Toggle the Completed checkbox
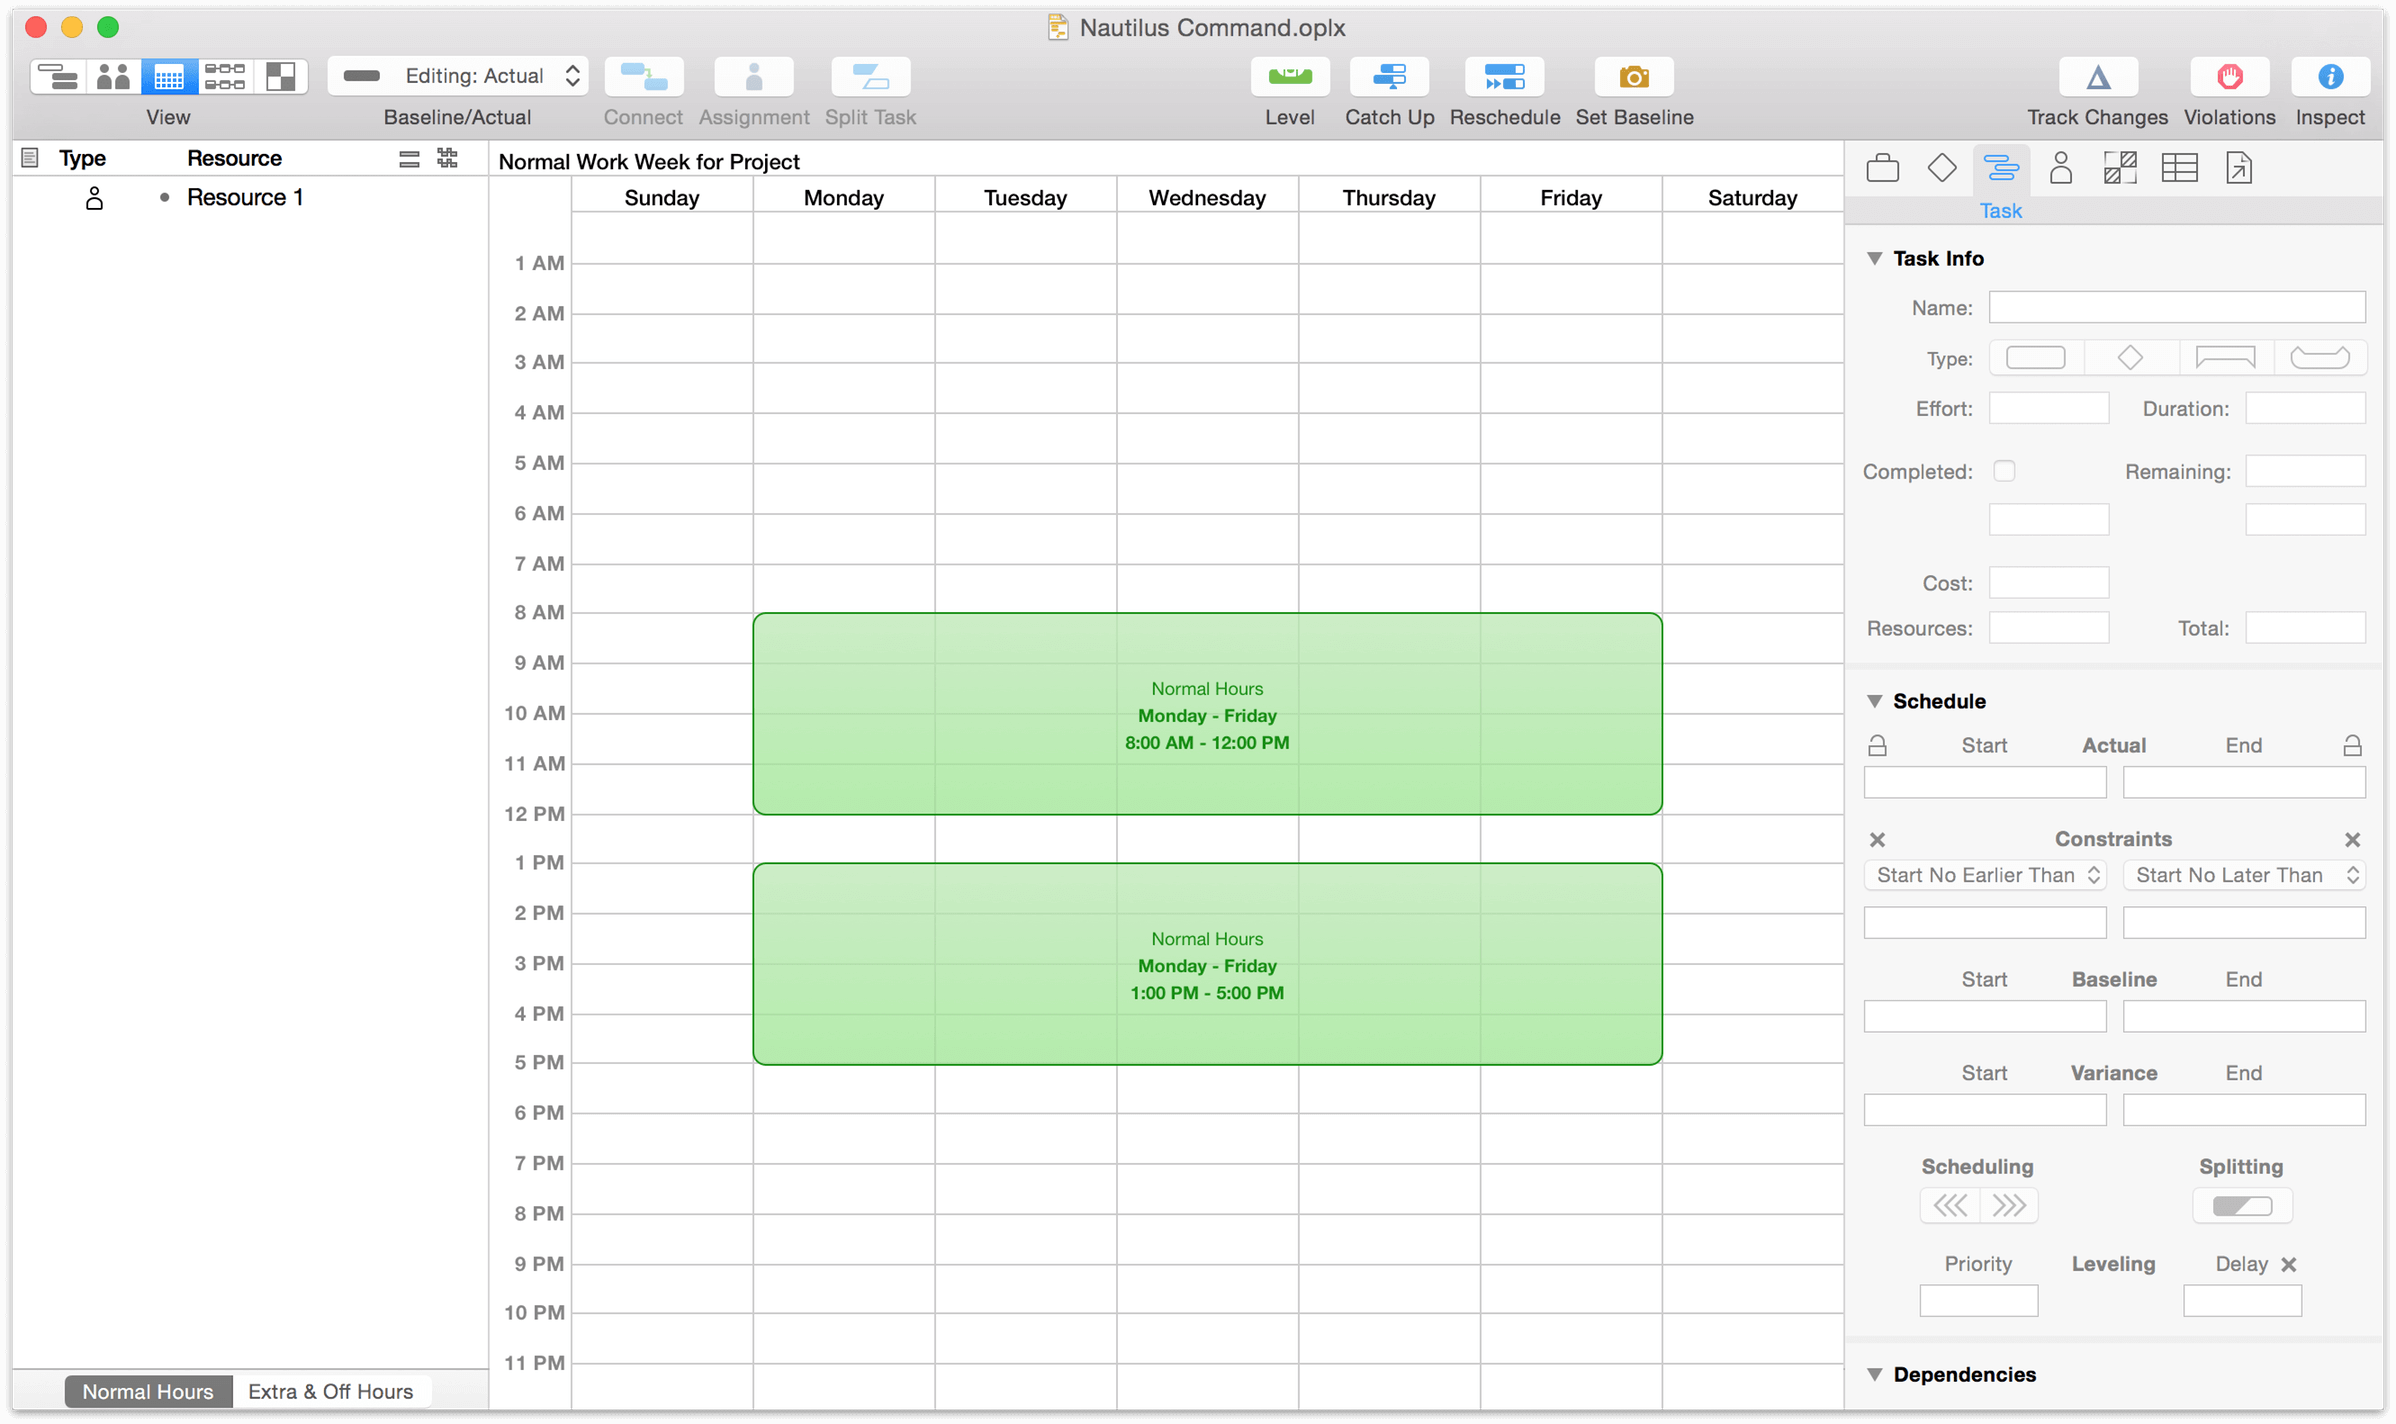 pos(2005,471)
